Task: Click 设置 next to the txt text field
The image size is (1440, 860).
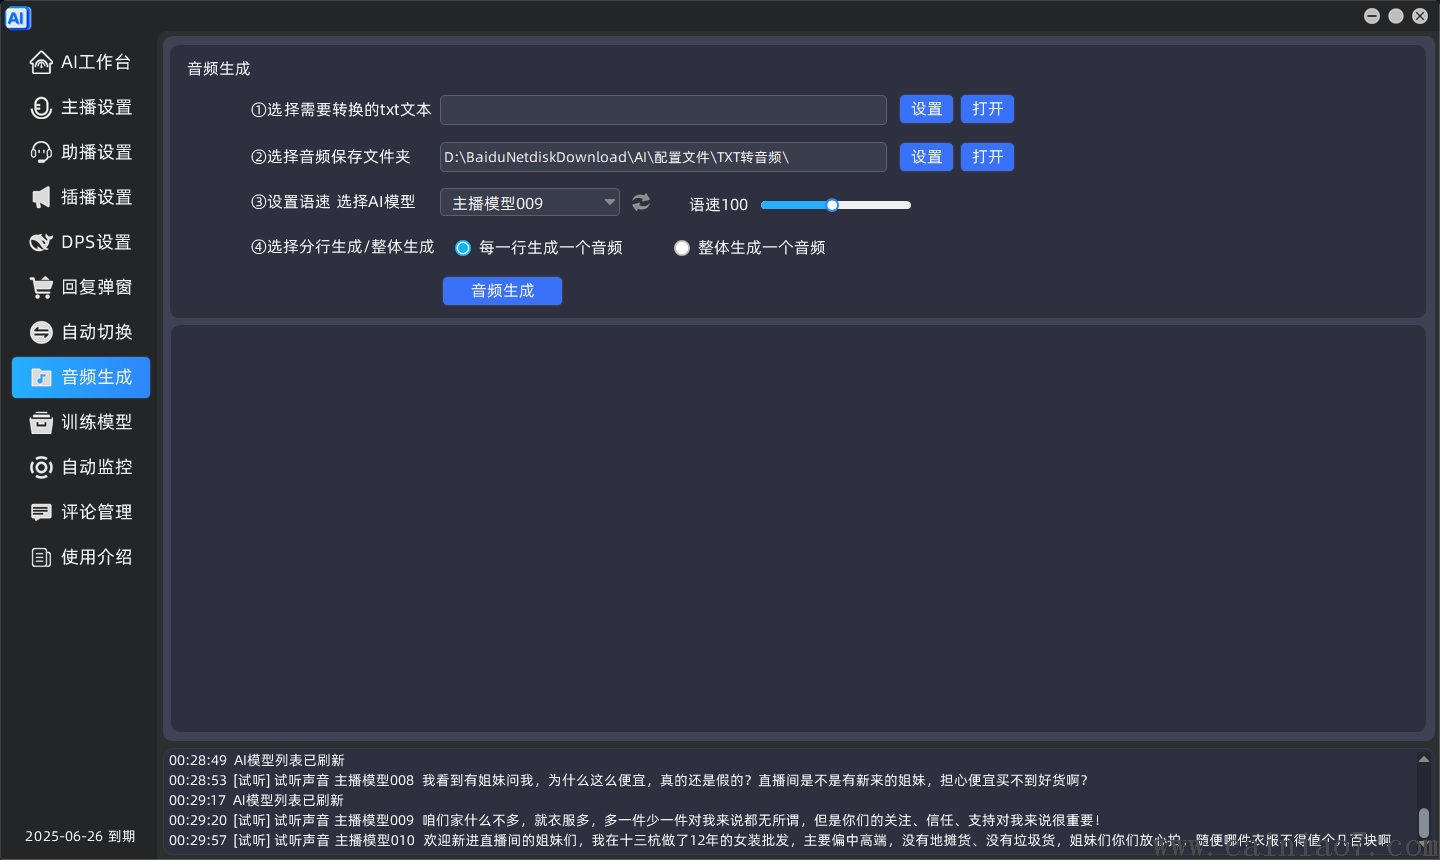Action: point(926,109)
